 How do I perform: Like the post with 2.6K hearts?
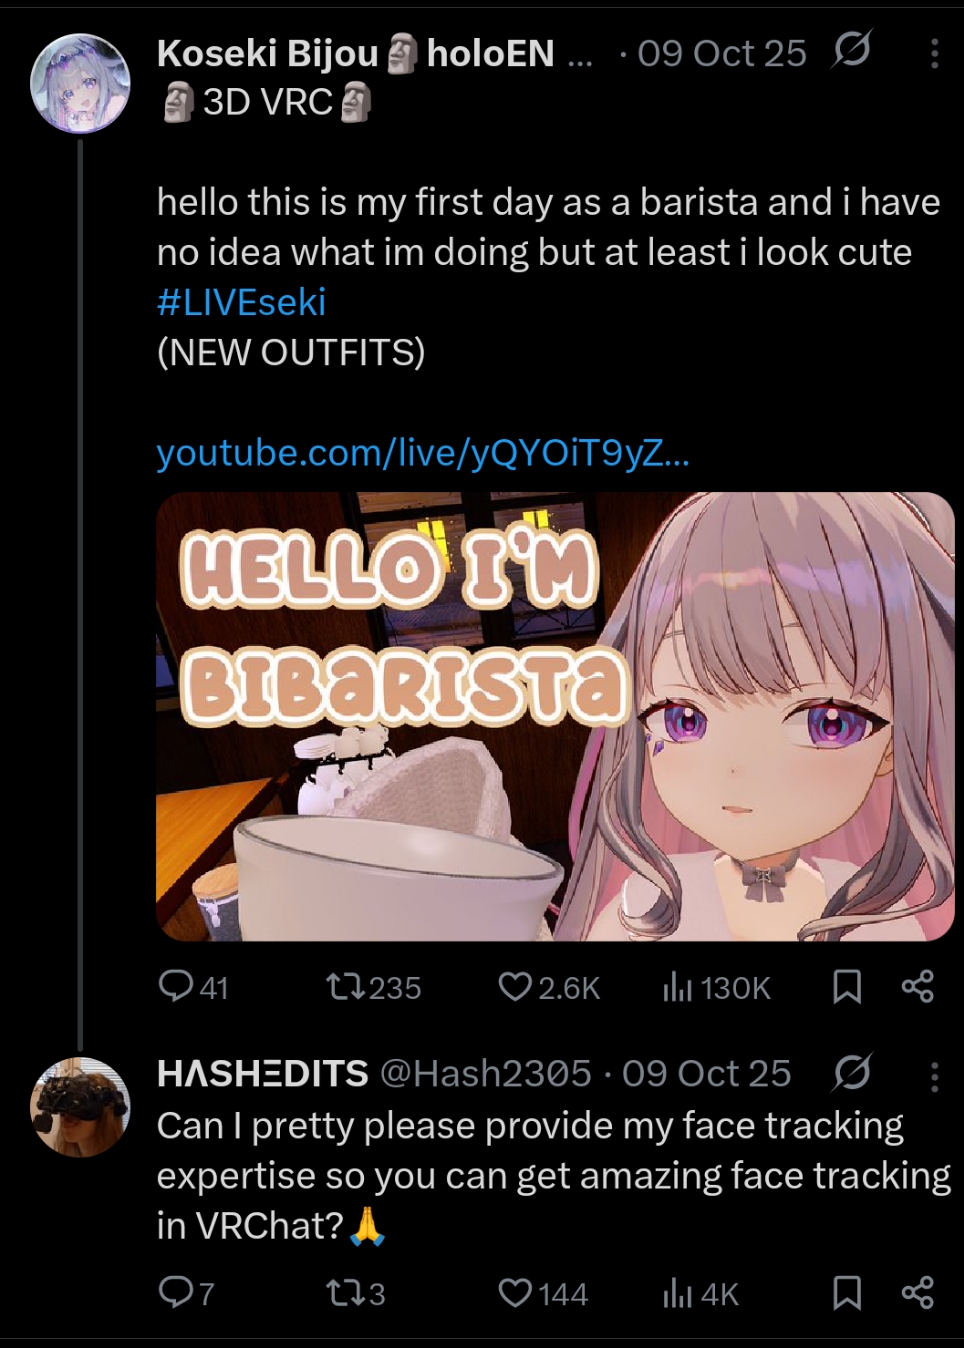515,987
